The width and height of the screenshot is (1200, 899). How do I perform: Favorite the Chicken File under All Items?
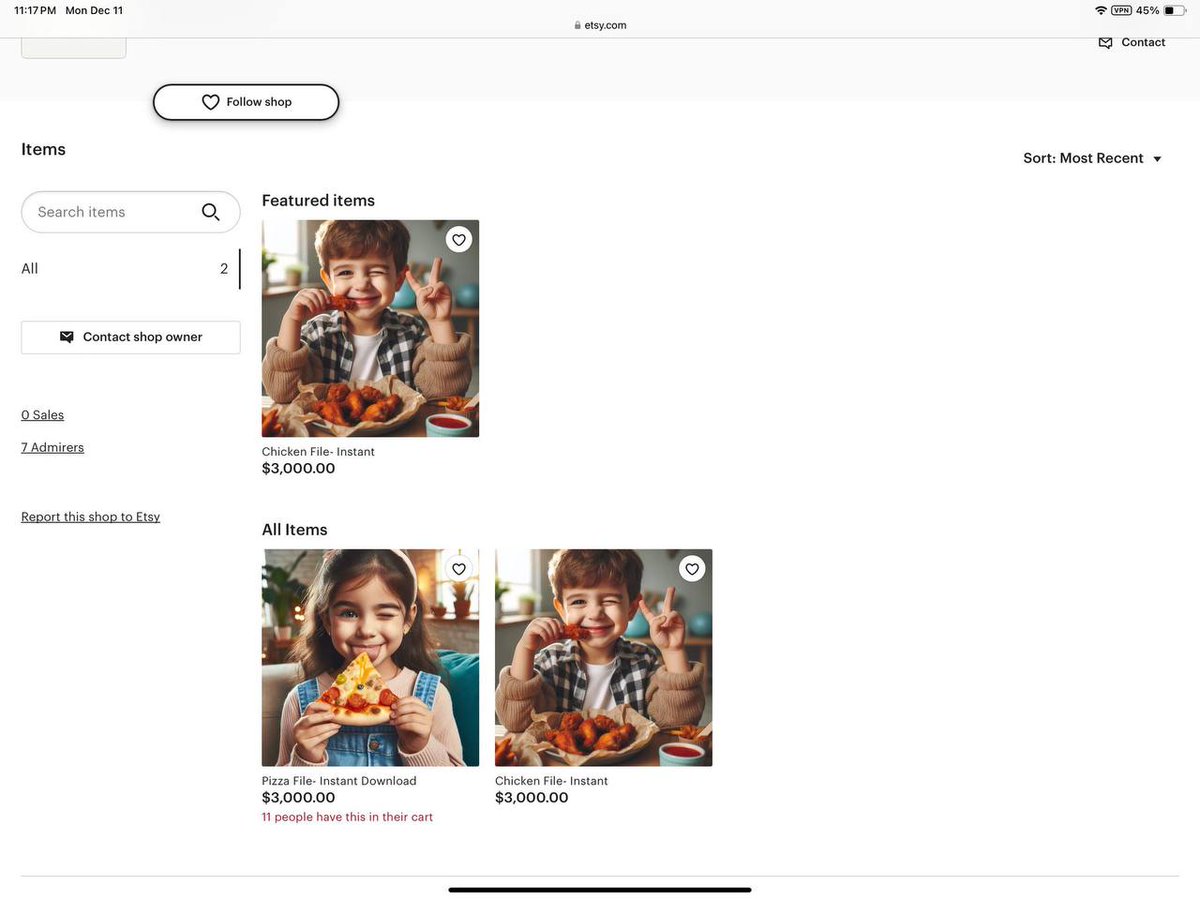pyautogui.click(x=692, y=569)
